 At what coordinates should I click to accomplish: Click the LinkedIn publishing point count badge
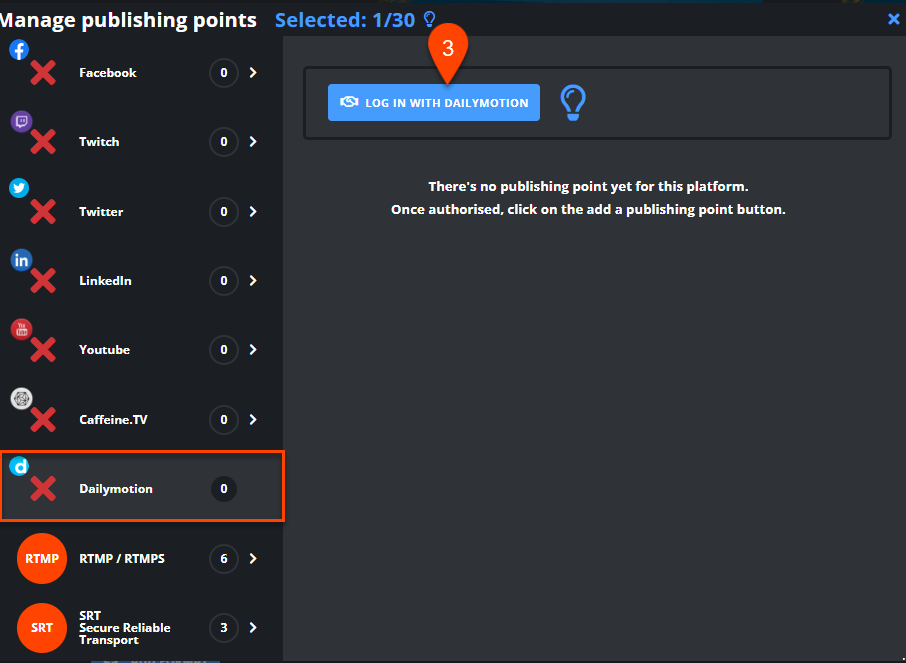click(224, 281)
